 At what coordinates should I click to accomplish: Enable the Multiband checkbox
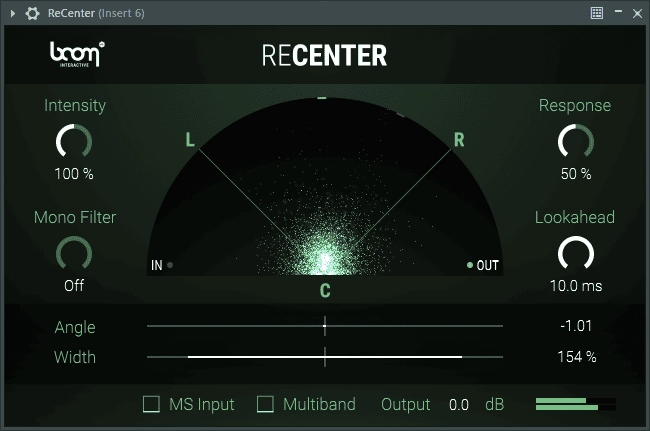point(265,404)
